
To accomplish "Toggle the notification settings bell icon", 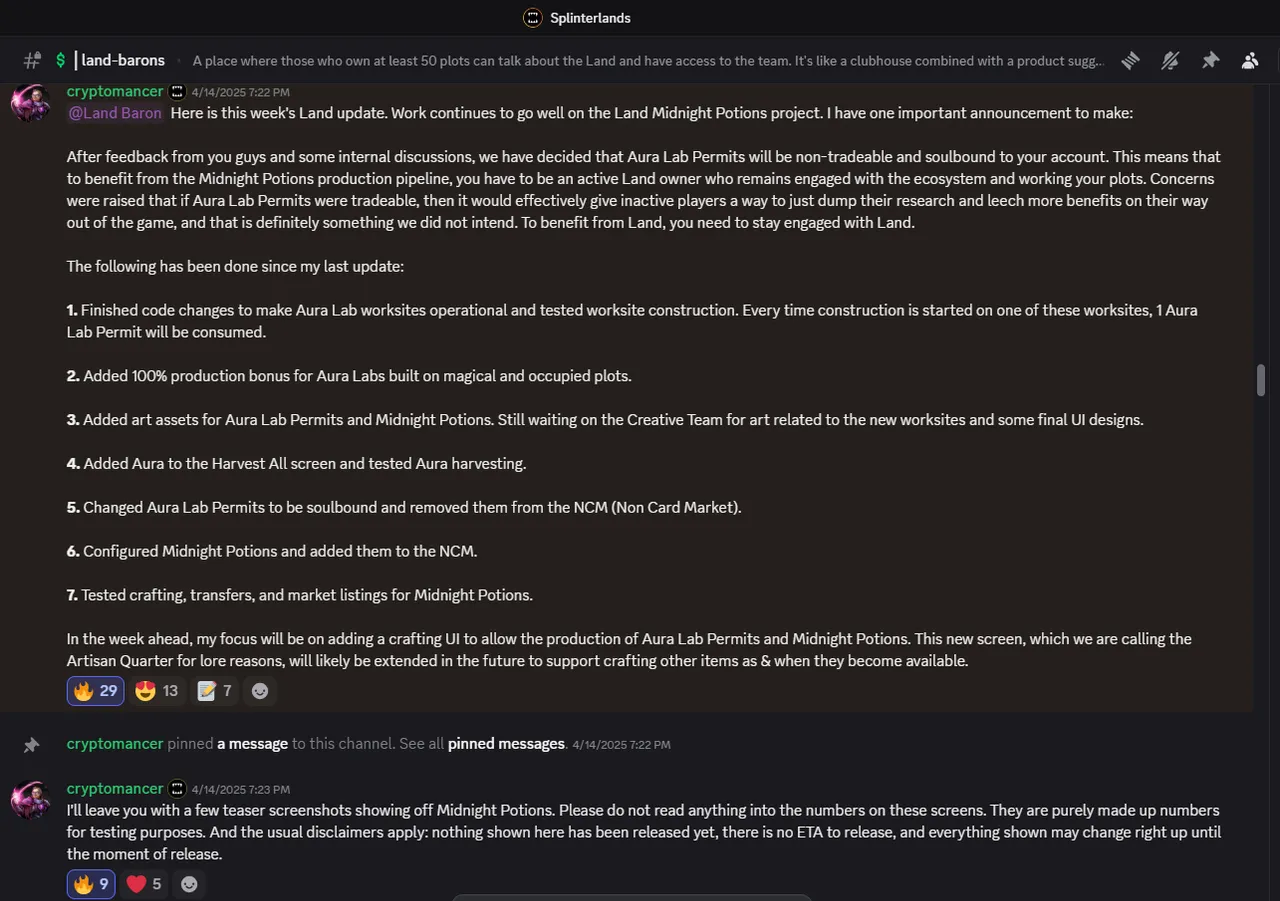I will 1170,61.
